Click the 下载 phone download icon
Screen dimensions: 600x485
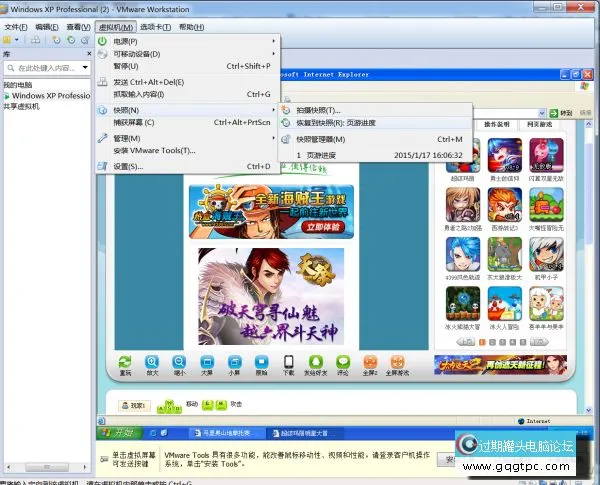click(x=289, y=362)
